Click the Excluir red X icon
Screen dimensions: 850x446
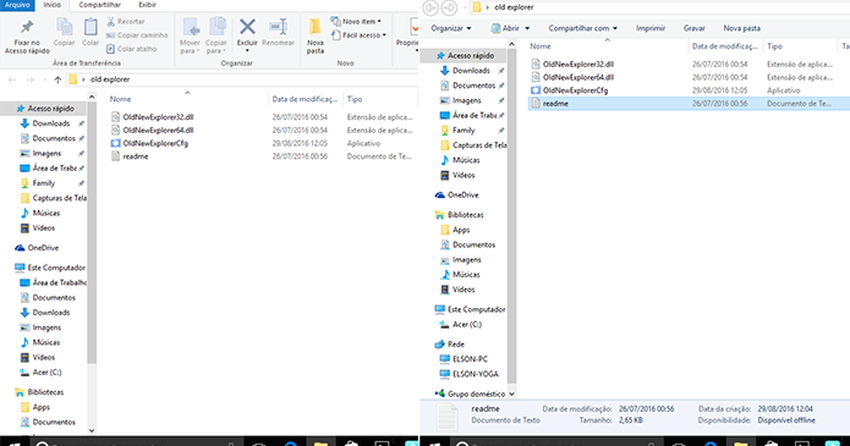(x=247, y=27)
